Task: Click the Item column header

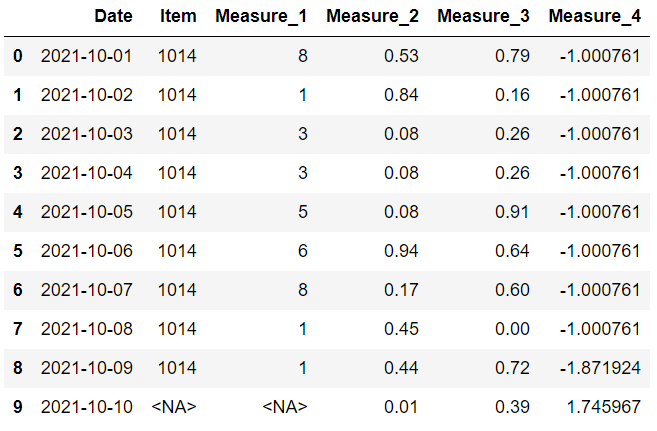Action: point(178,17)
